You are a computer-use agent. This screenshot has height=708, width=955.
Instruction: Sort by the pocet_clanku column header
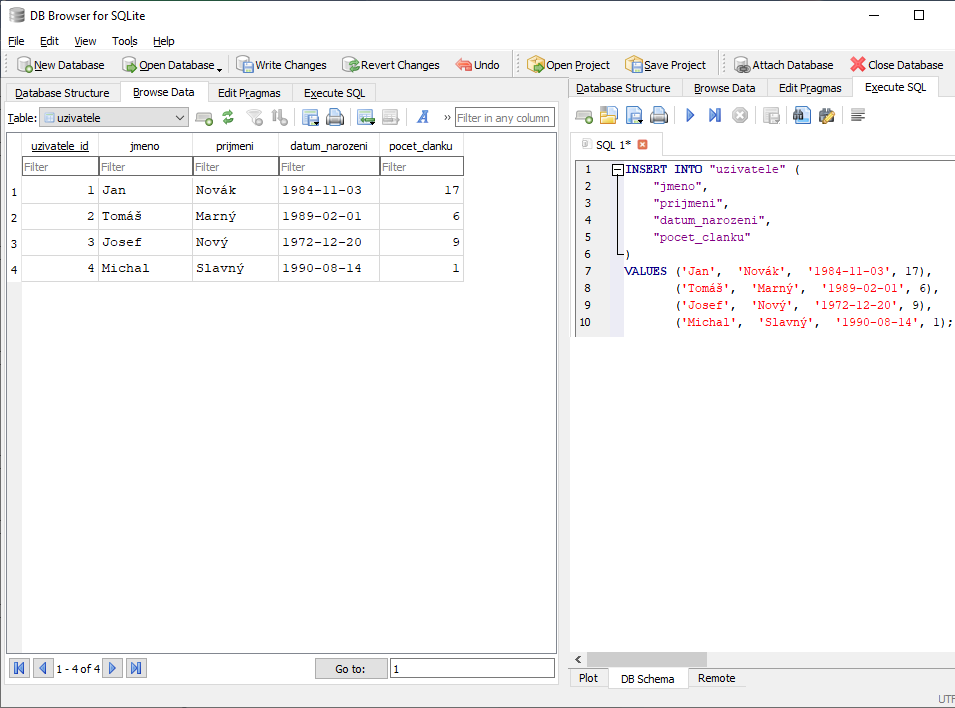421,146
